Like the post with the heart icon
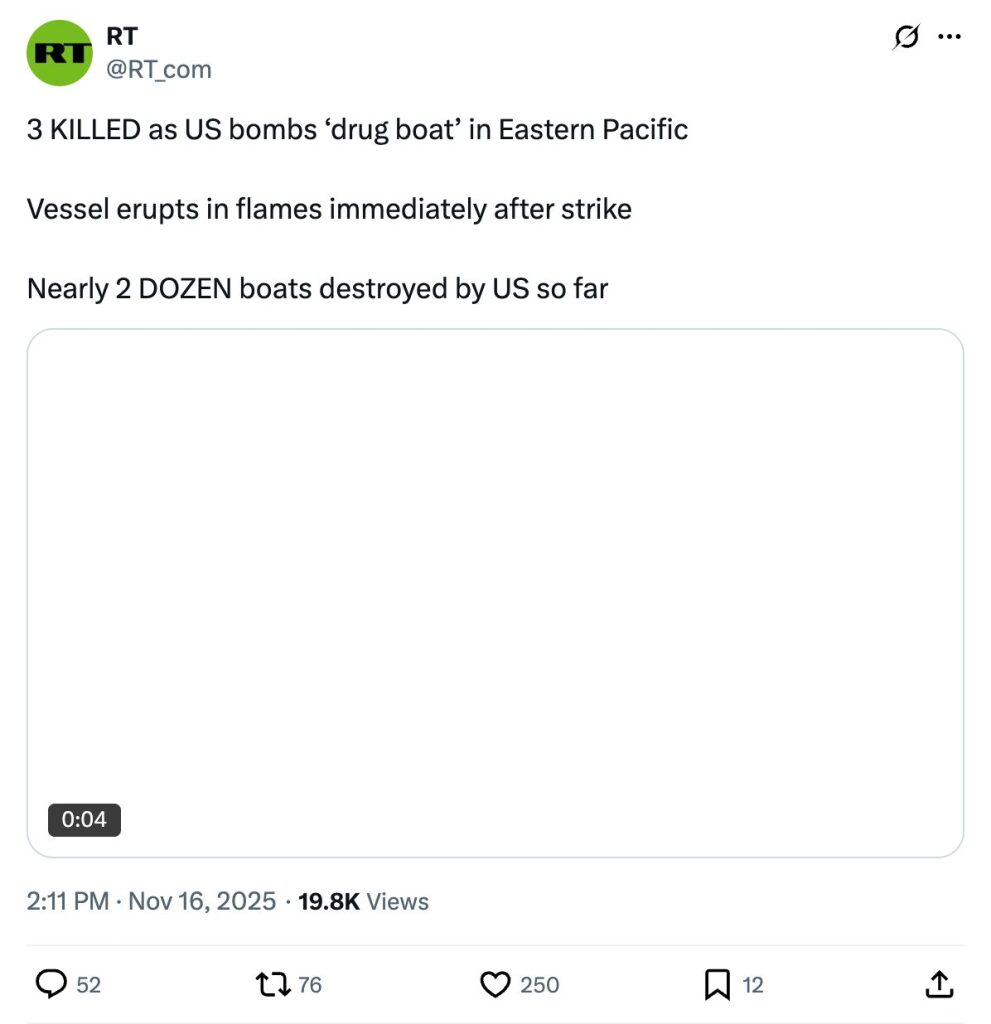 496,985
